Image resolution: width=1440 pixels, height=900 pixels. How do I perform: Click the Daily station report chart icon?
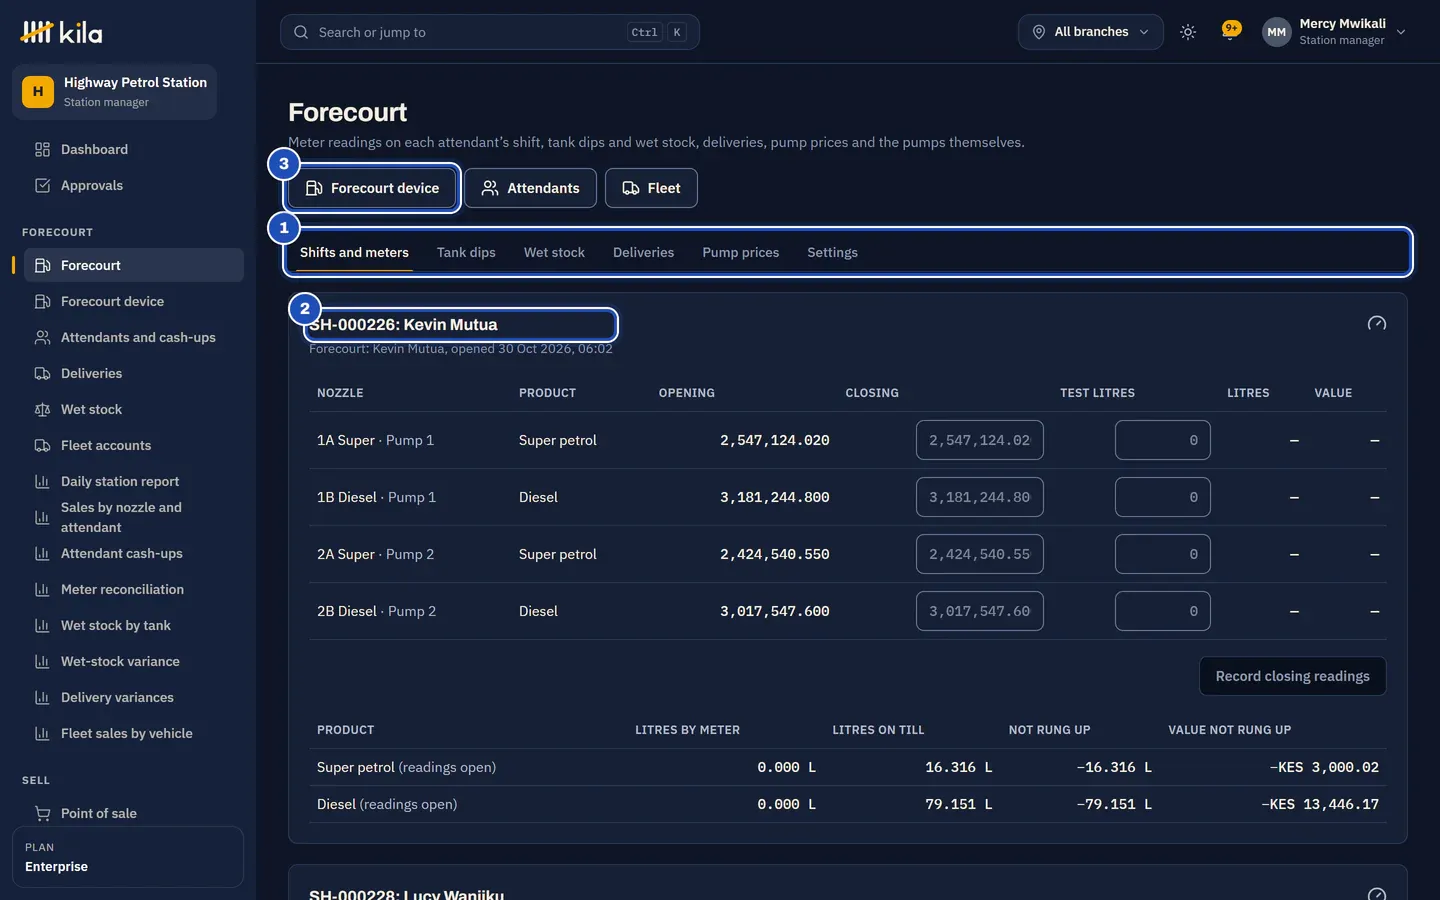(42, 481)
